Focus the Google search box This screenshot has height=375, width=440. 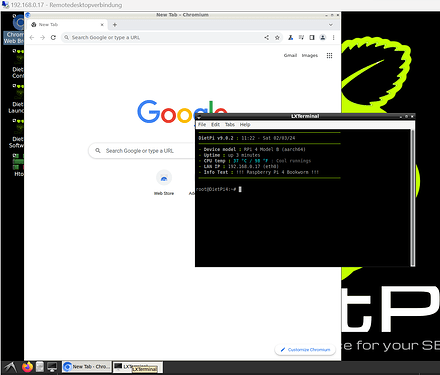pyautogui.click(x=143, y=151)
